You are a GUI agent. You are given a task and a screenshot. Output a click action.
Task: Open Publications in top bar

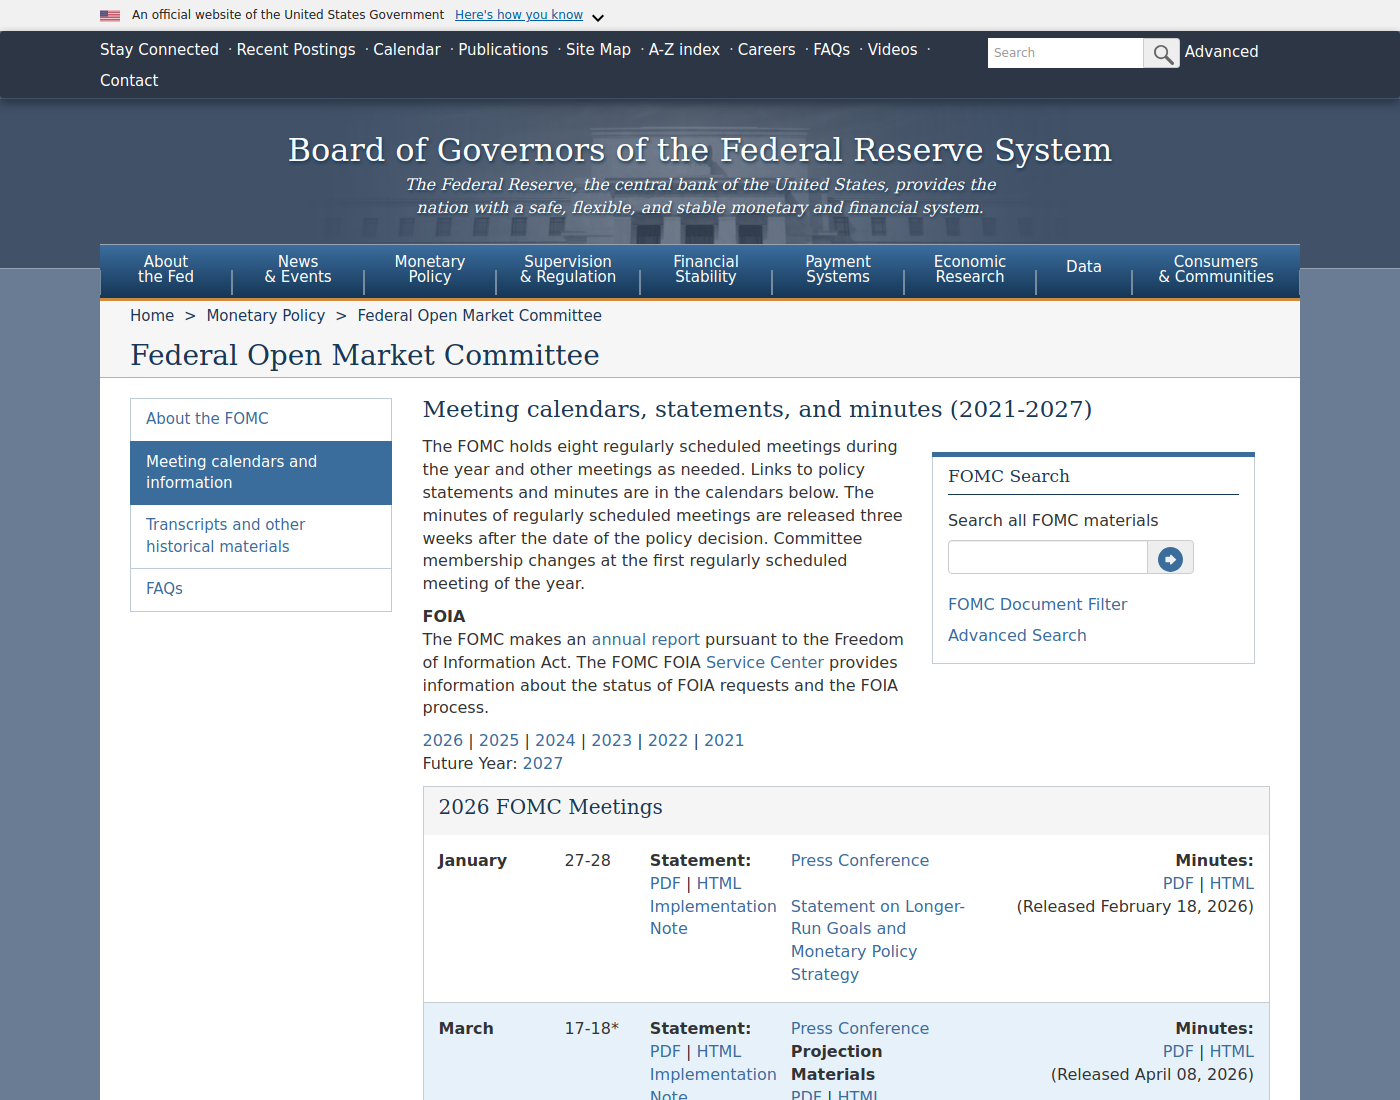click(x=503, y=50)
